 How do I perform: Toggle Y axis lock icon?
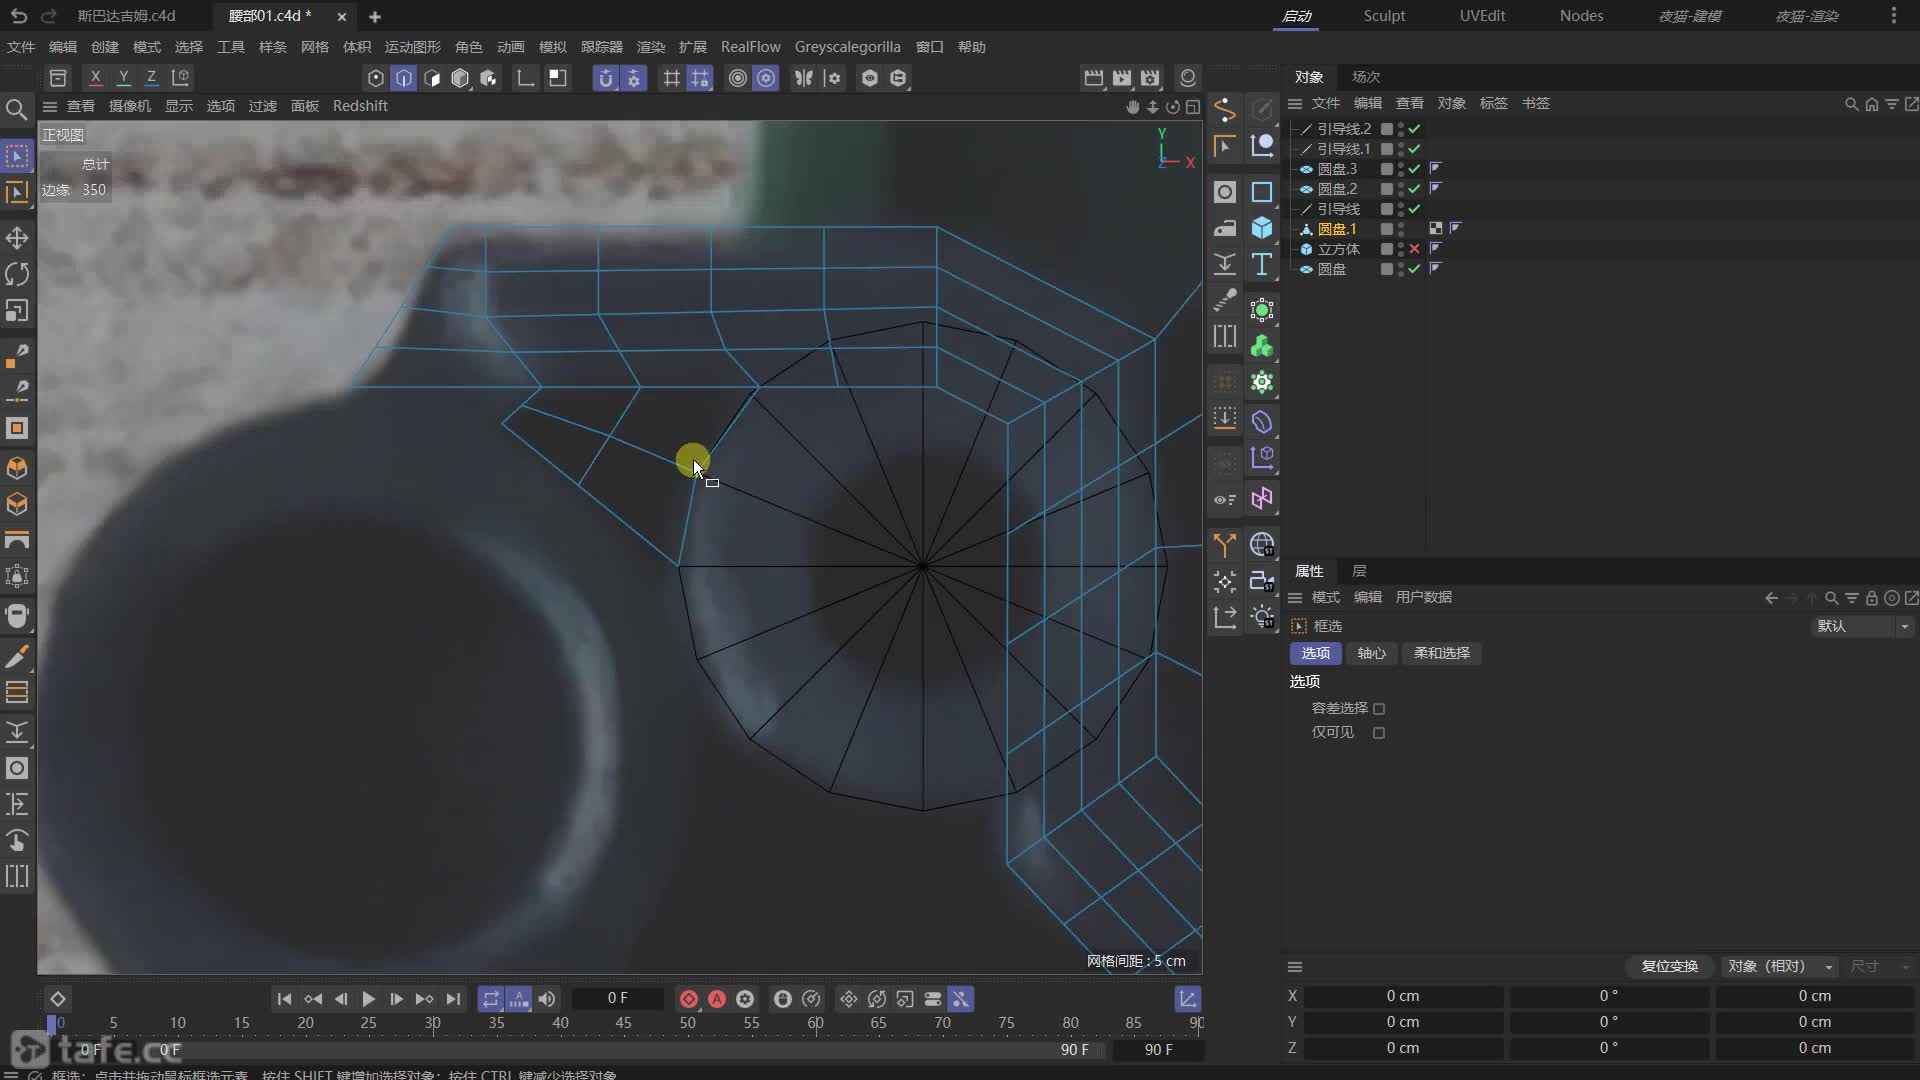coord(123,77)
